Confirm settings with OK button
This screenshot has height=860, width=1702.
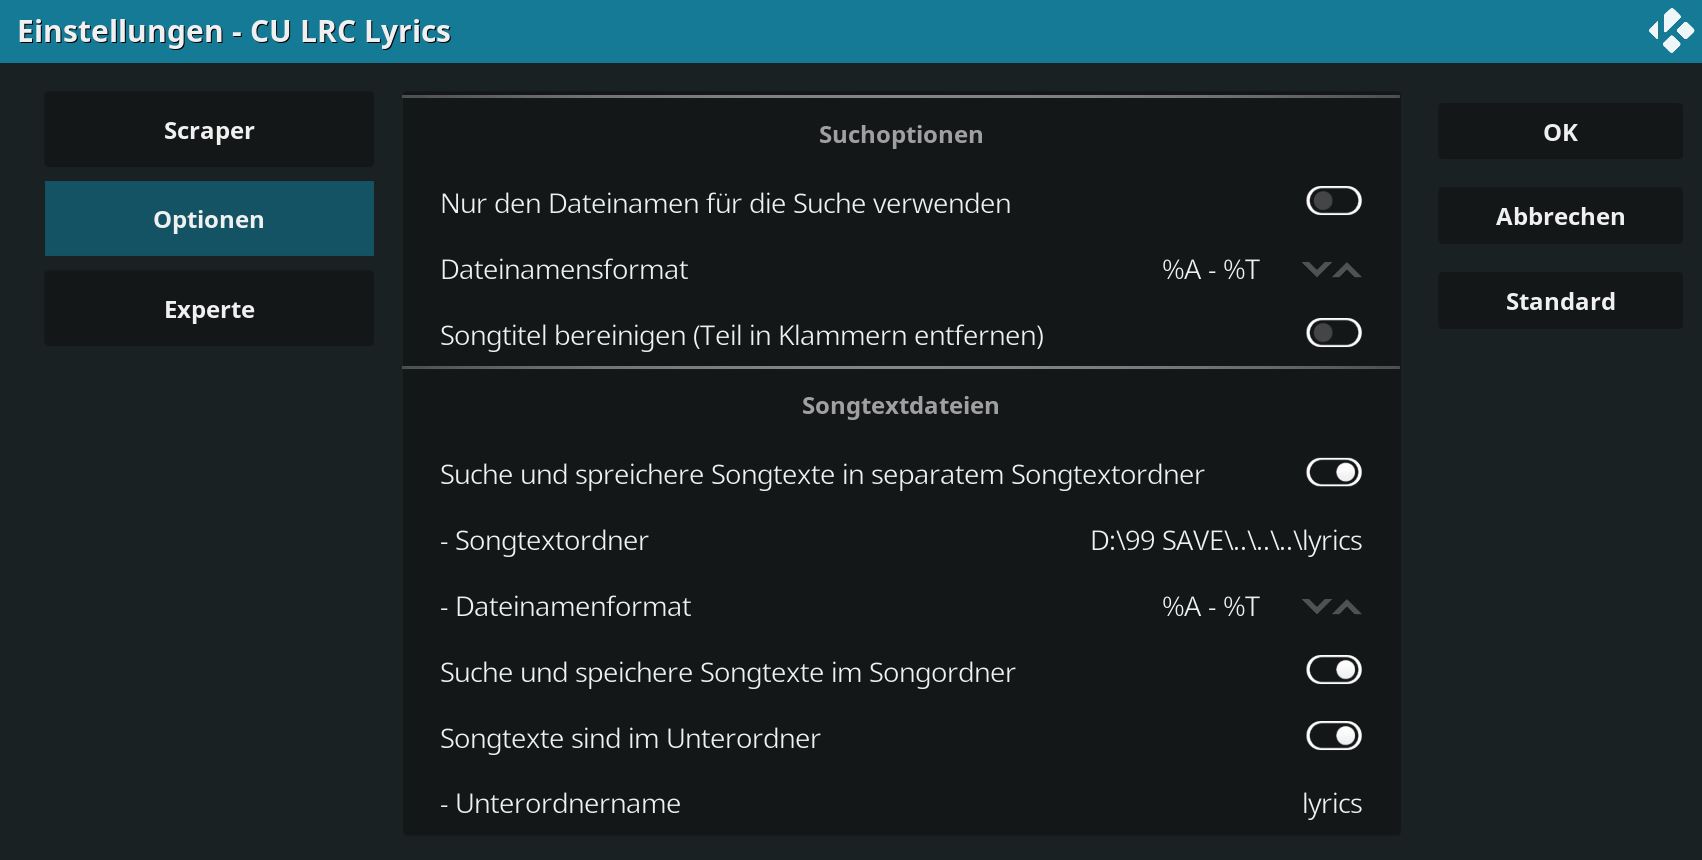click(x=1560, y=131)
